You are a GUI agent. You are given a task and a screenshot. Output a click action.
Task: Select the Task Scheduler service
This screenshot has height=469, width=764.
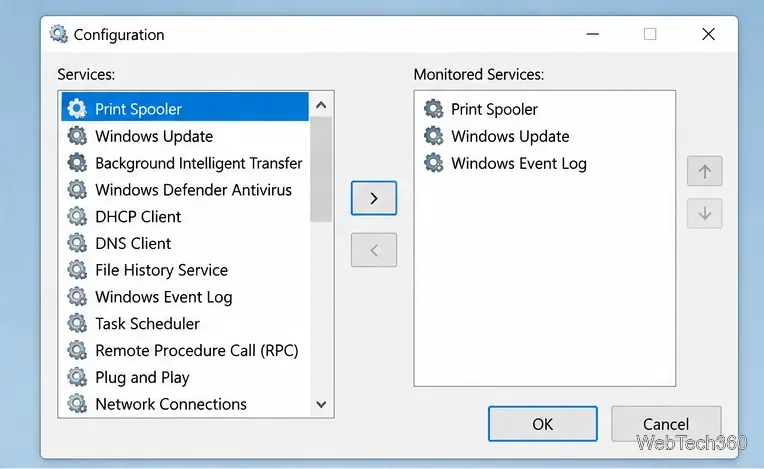pos(185,323)
